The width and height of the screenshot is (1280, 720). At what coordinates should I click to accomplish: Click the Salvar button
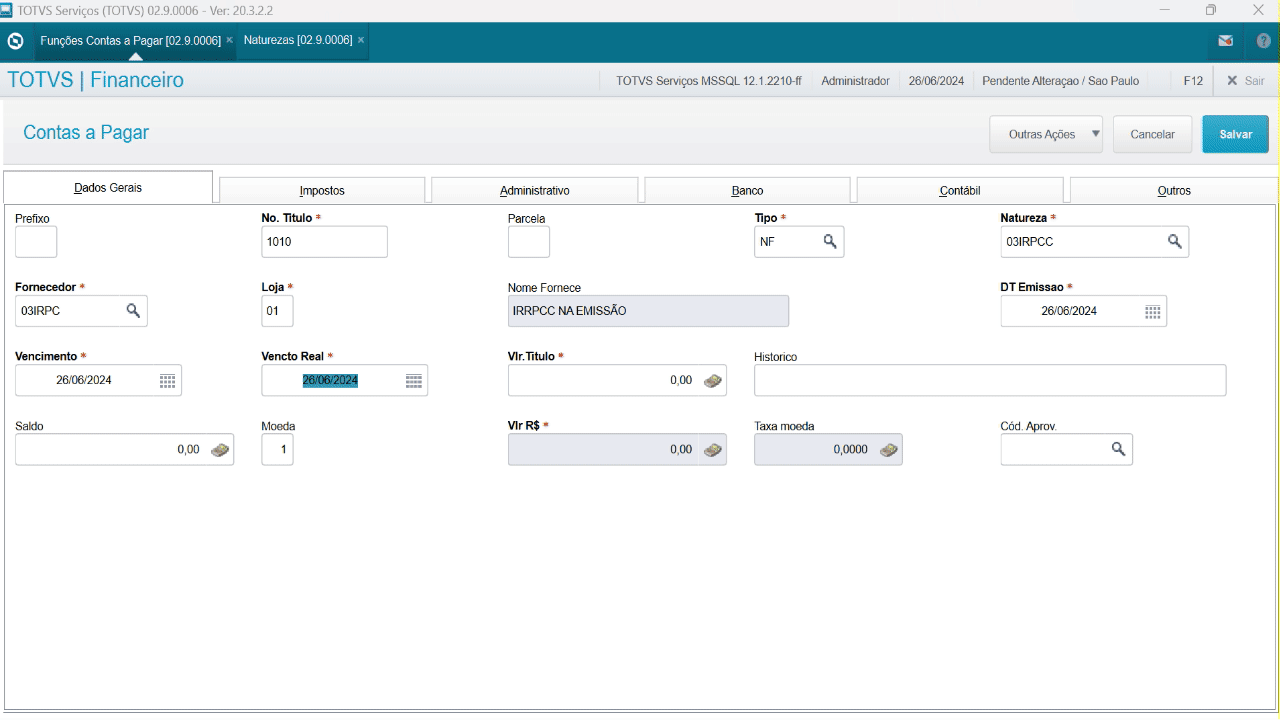click(1236, 134)
